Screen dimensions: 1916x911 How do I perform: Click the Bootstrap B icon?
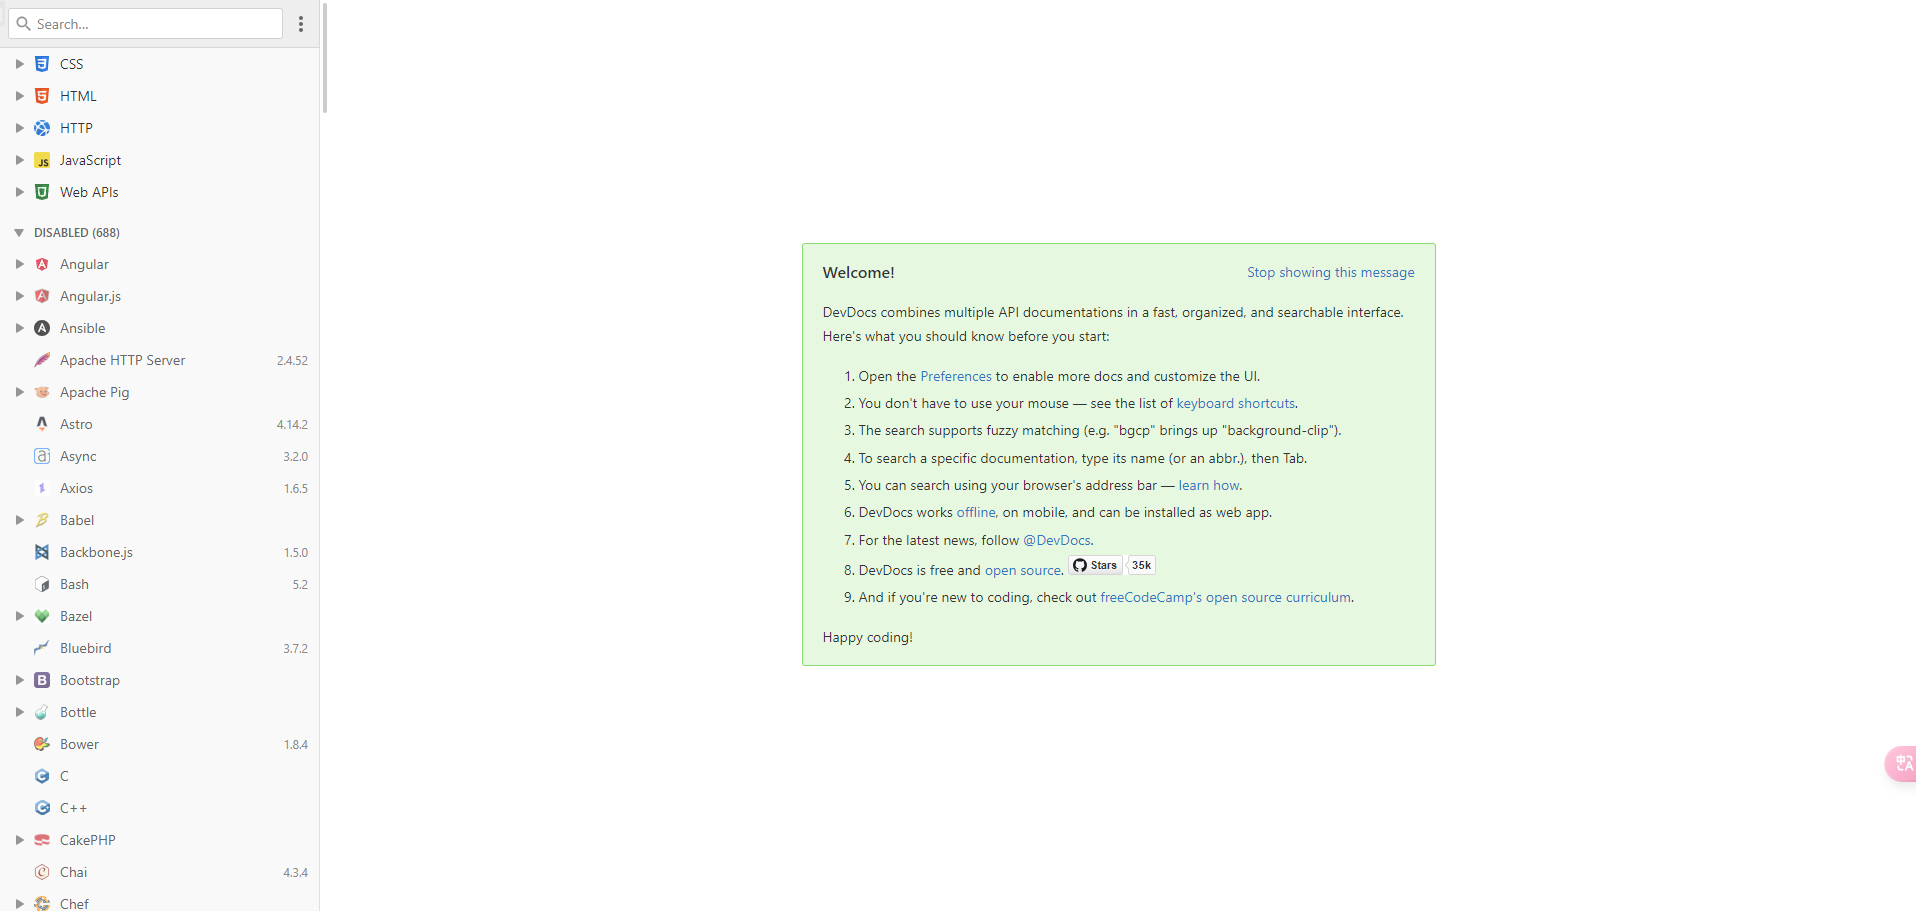(x=42, y=680)
